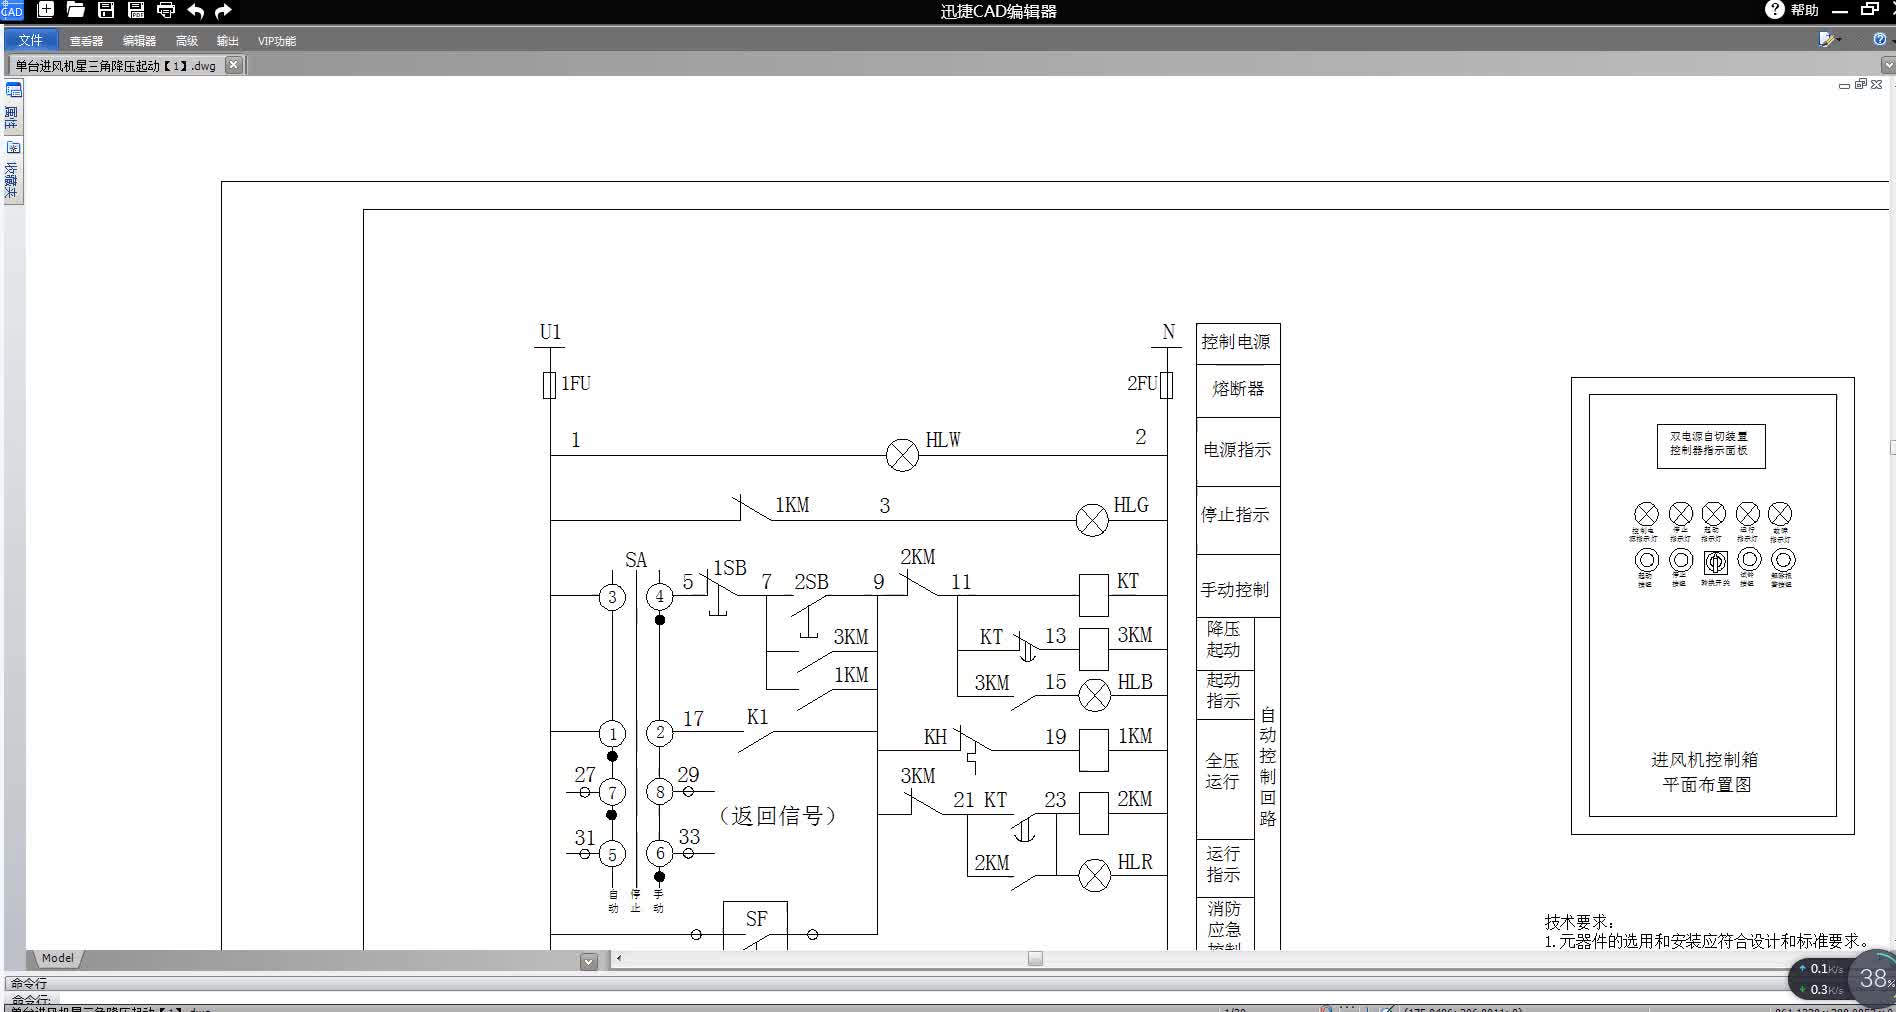The image size is (1896, 1012).
Task: Click the CAD application logo icon
Action: click(11, 11)
